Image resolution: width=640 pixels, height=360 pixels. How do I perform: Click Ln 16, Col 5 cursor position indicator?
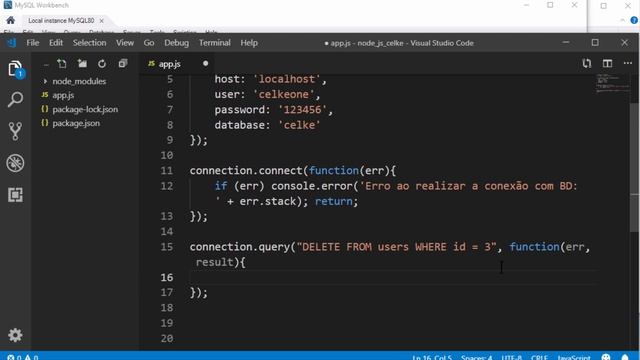[x=432, y=358]
